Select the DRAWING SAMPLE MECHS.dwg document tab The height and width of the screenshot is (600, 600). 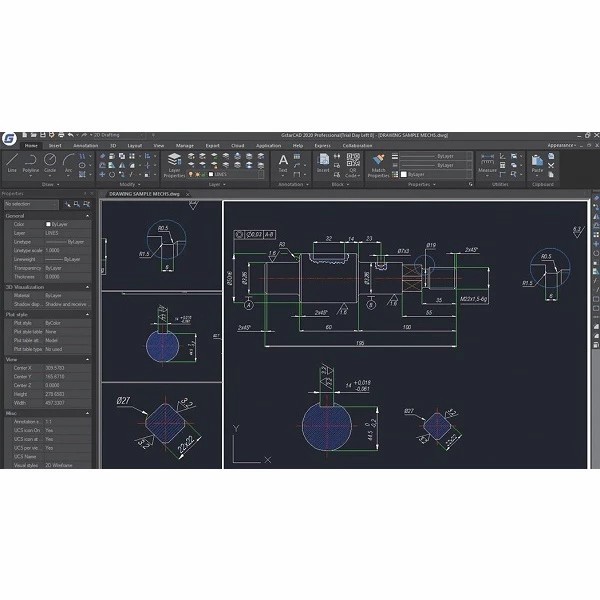coord(144,194)
